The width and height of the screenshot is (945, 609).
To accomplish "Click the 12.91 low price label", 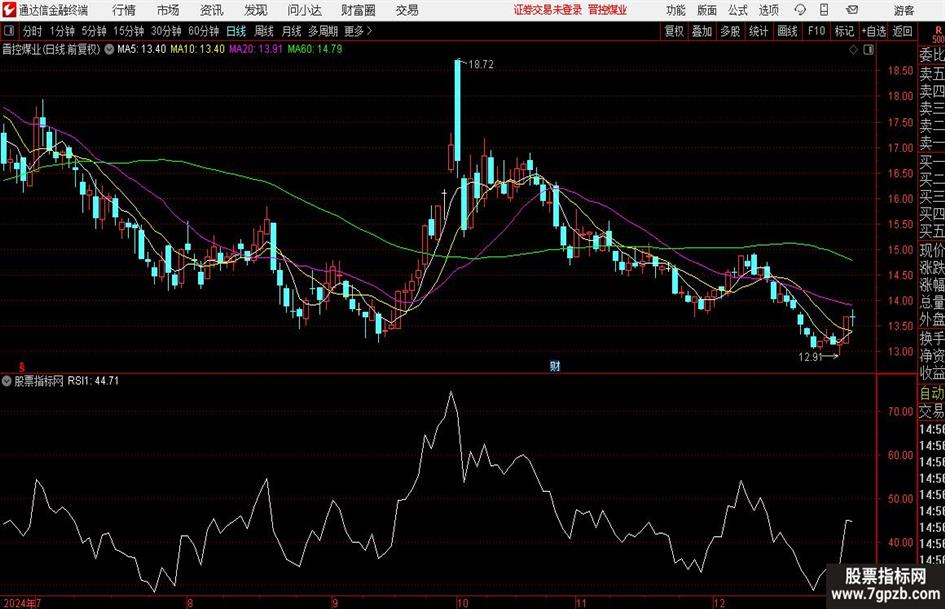I will [x=811, y=357].
